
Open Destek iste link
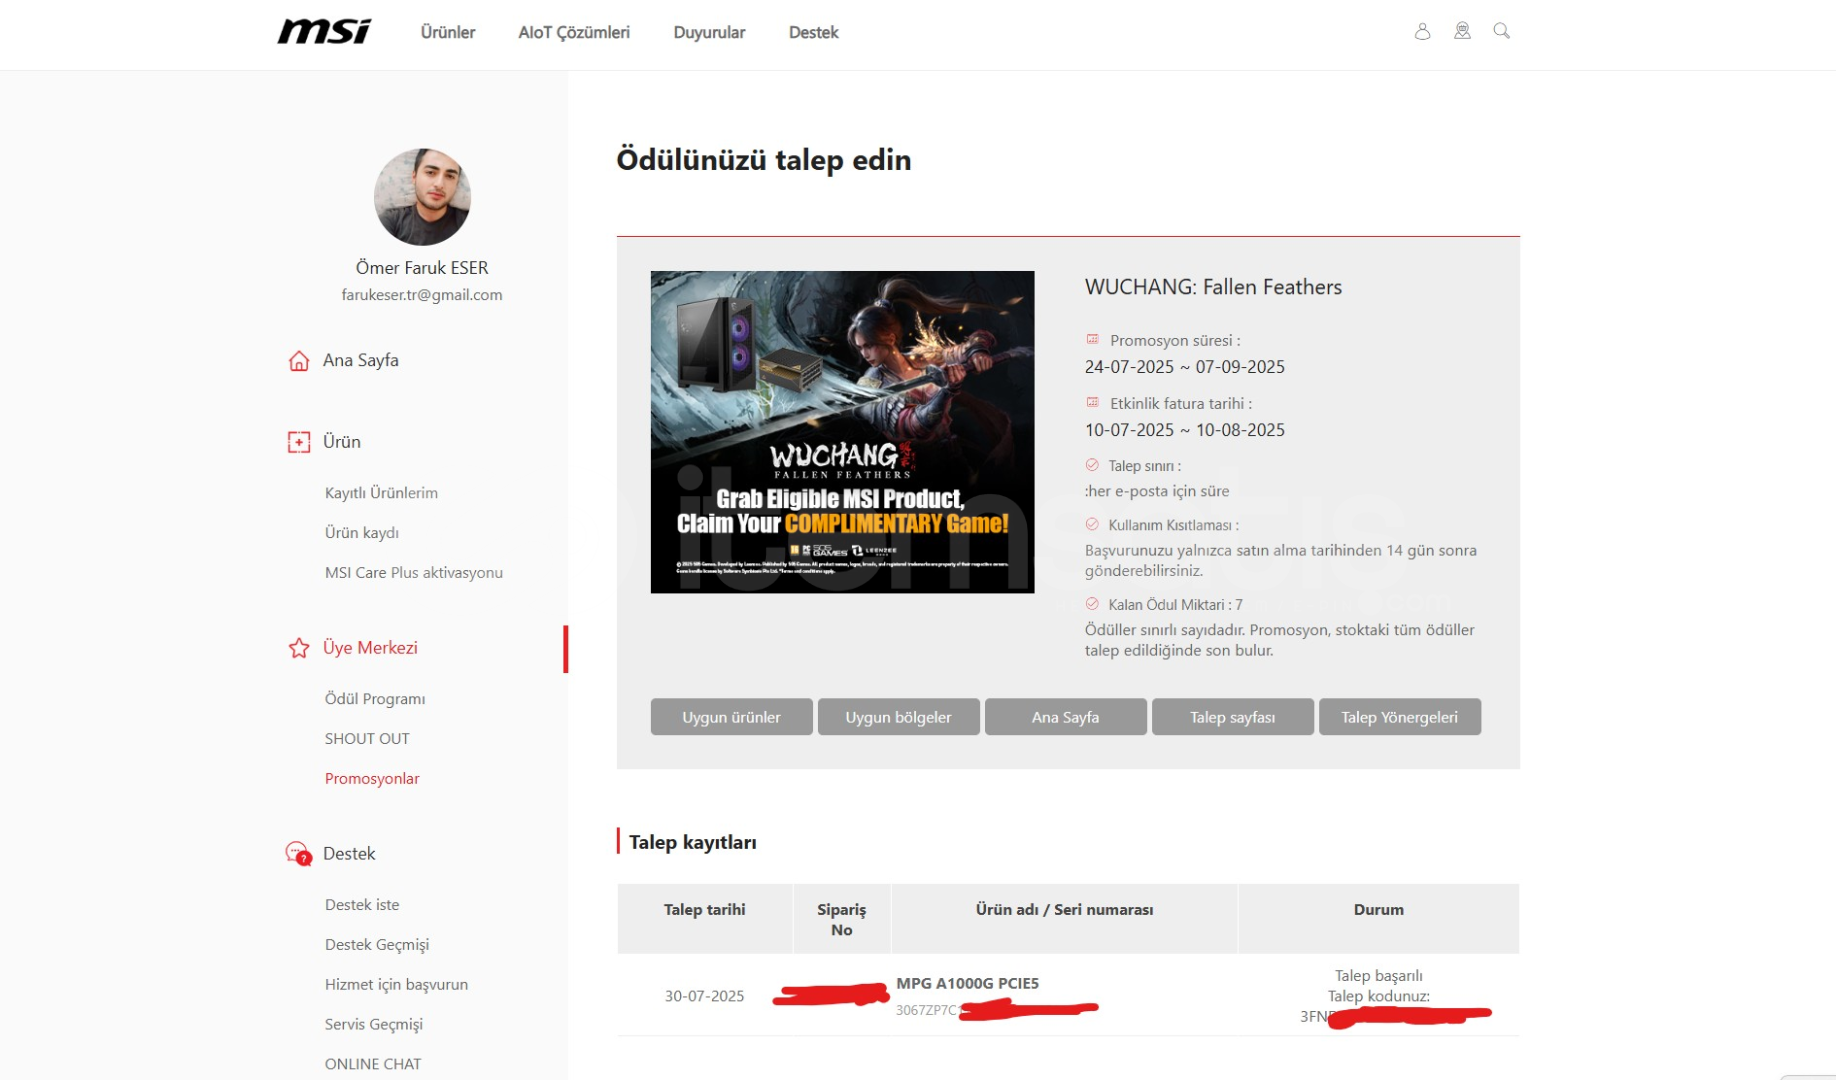point(362,905)
